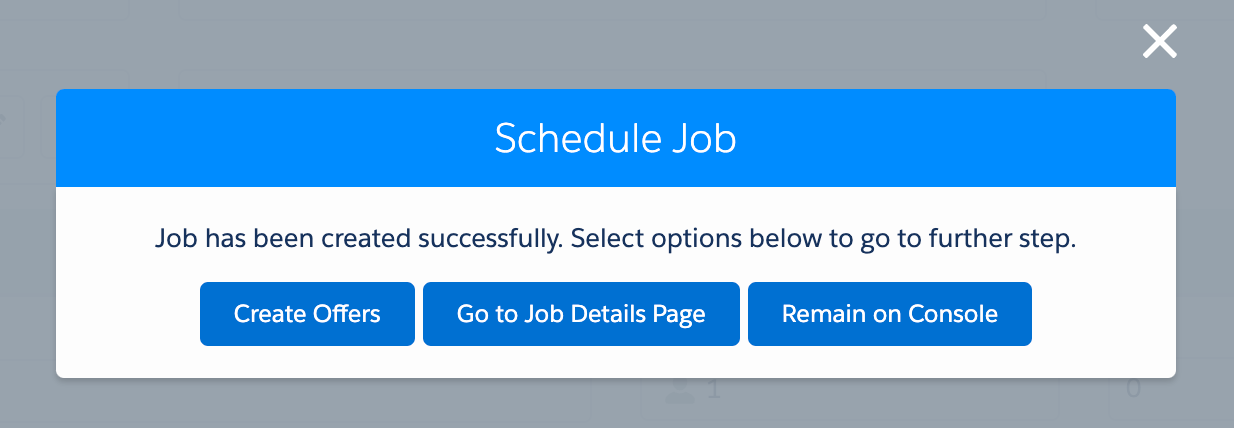Click the "Schedule Job" title text
The width and height of the screenshot is (1234, 428).
tap(615, 139)
